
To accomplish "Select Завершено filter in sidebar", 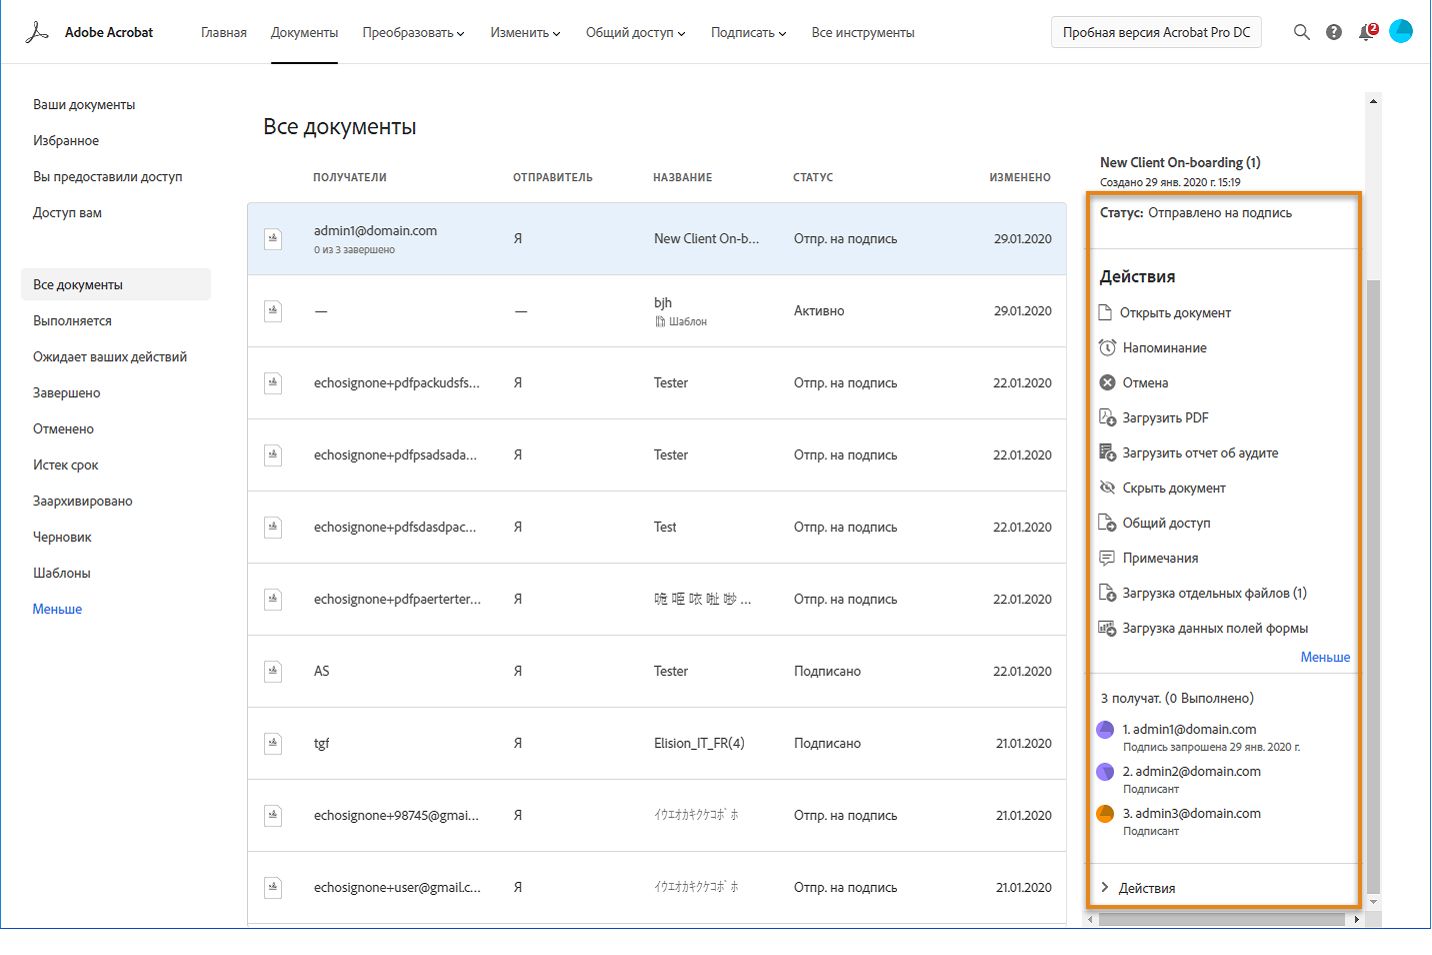I will pyautogui.click(x=67, y=393).
